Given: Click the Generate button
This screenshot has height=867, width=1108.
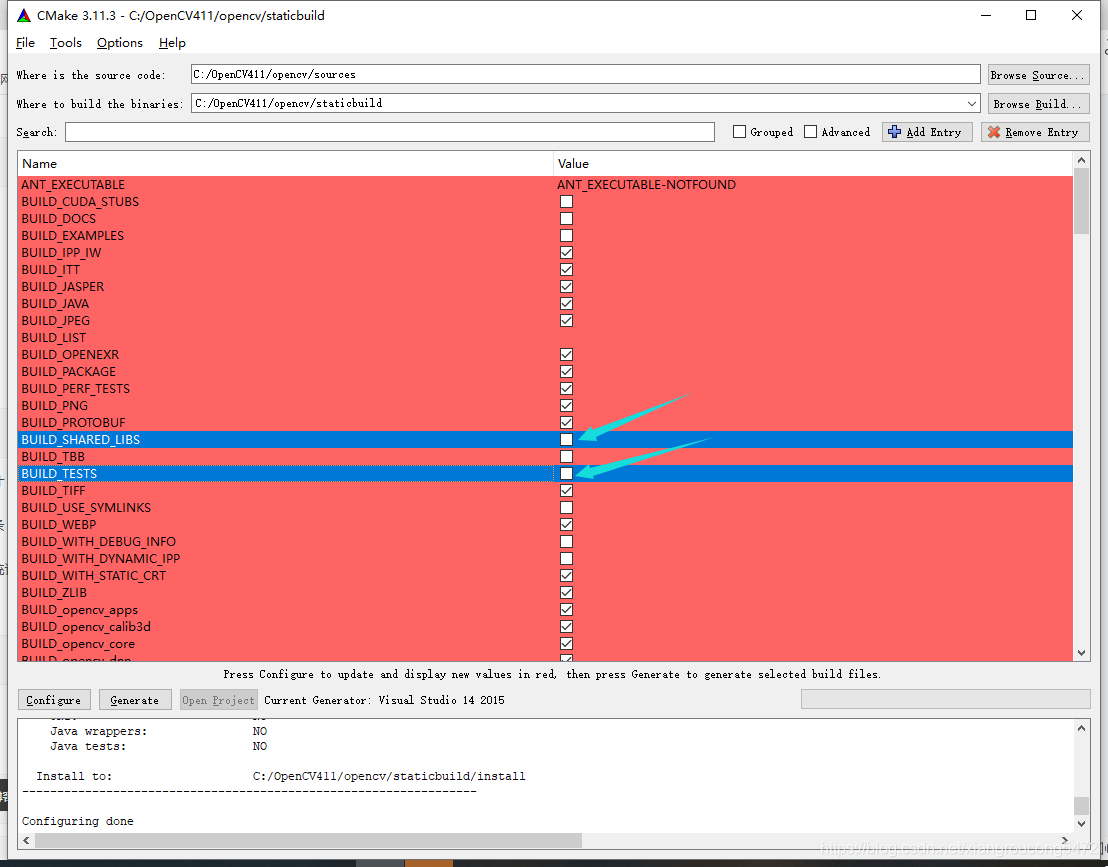Looking at the screenshot, I should [x=135, y=700].
